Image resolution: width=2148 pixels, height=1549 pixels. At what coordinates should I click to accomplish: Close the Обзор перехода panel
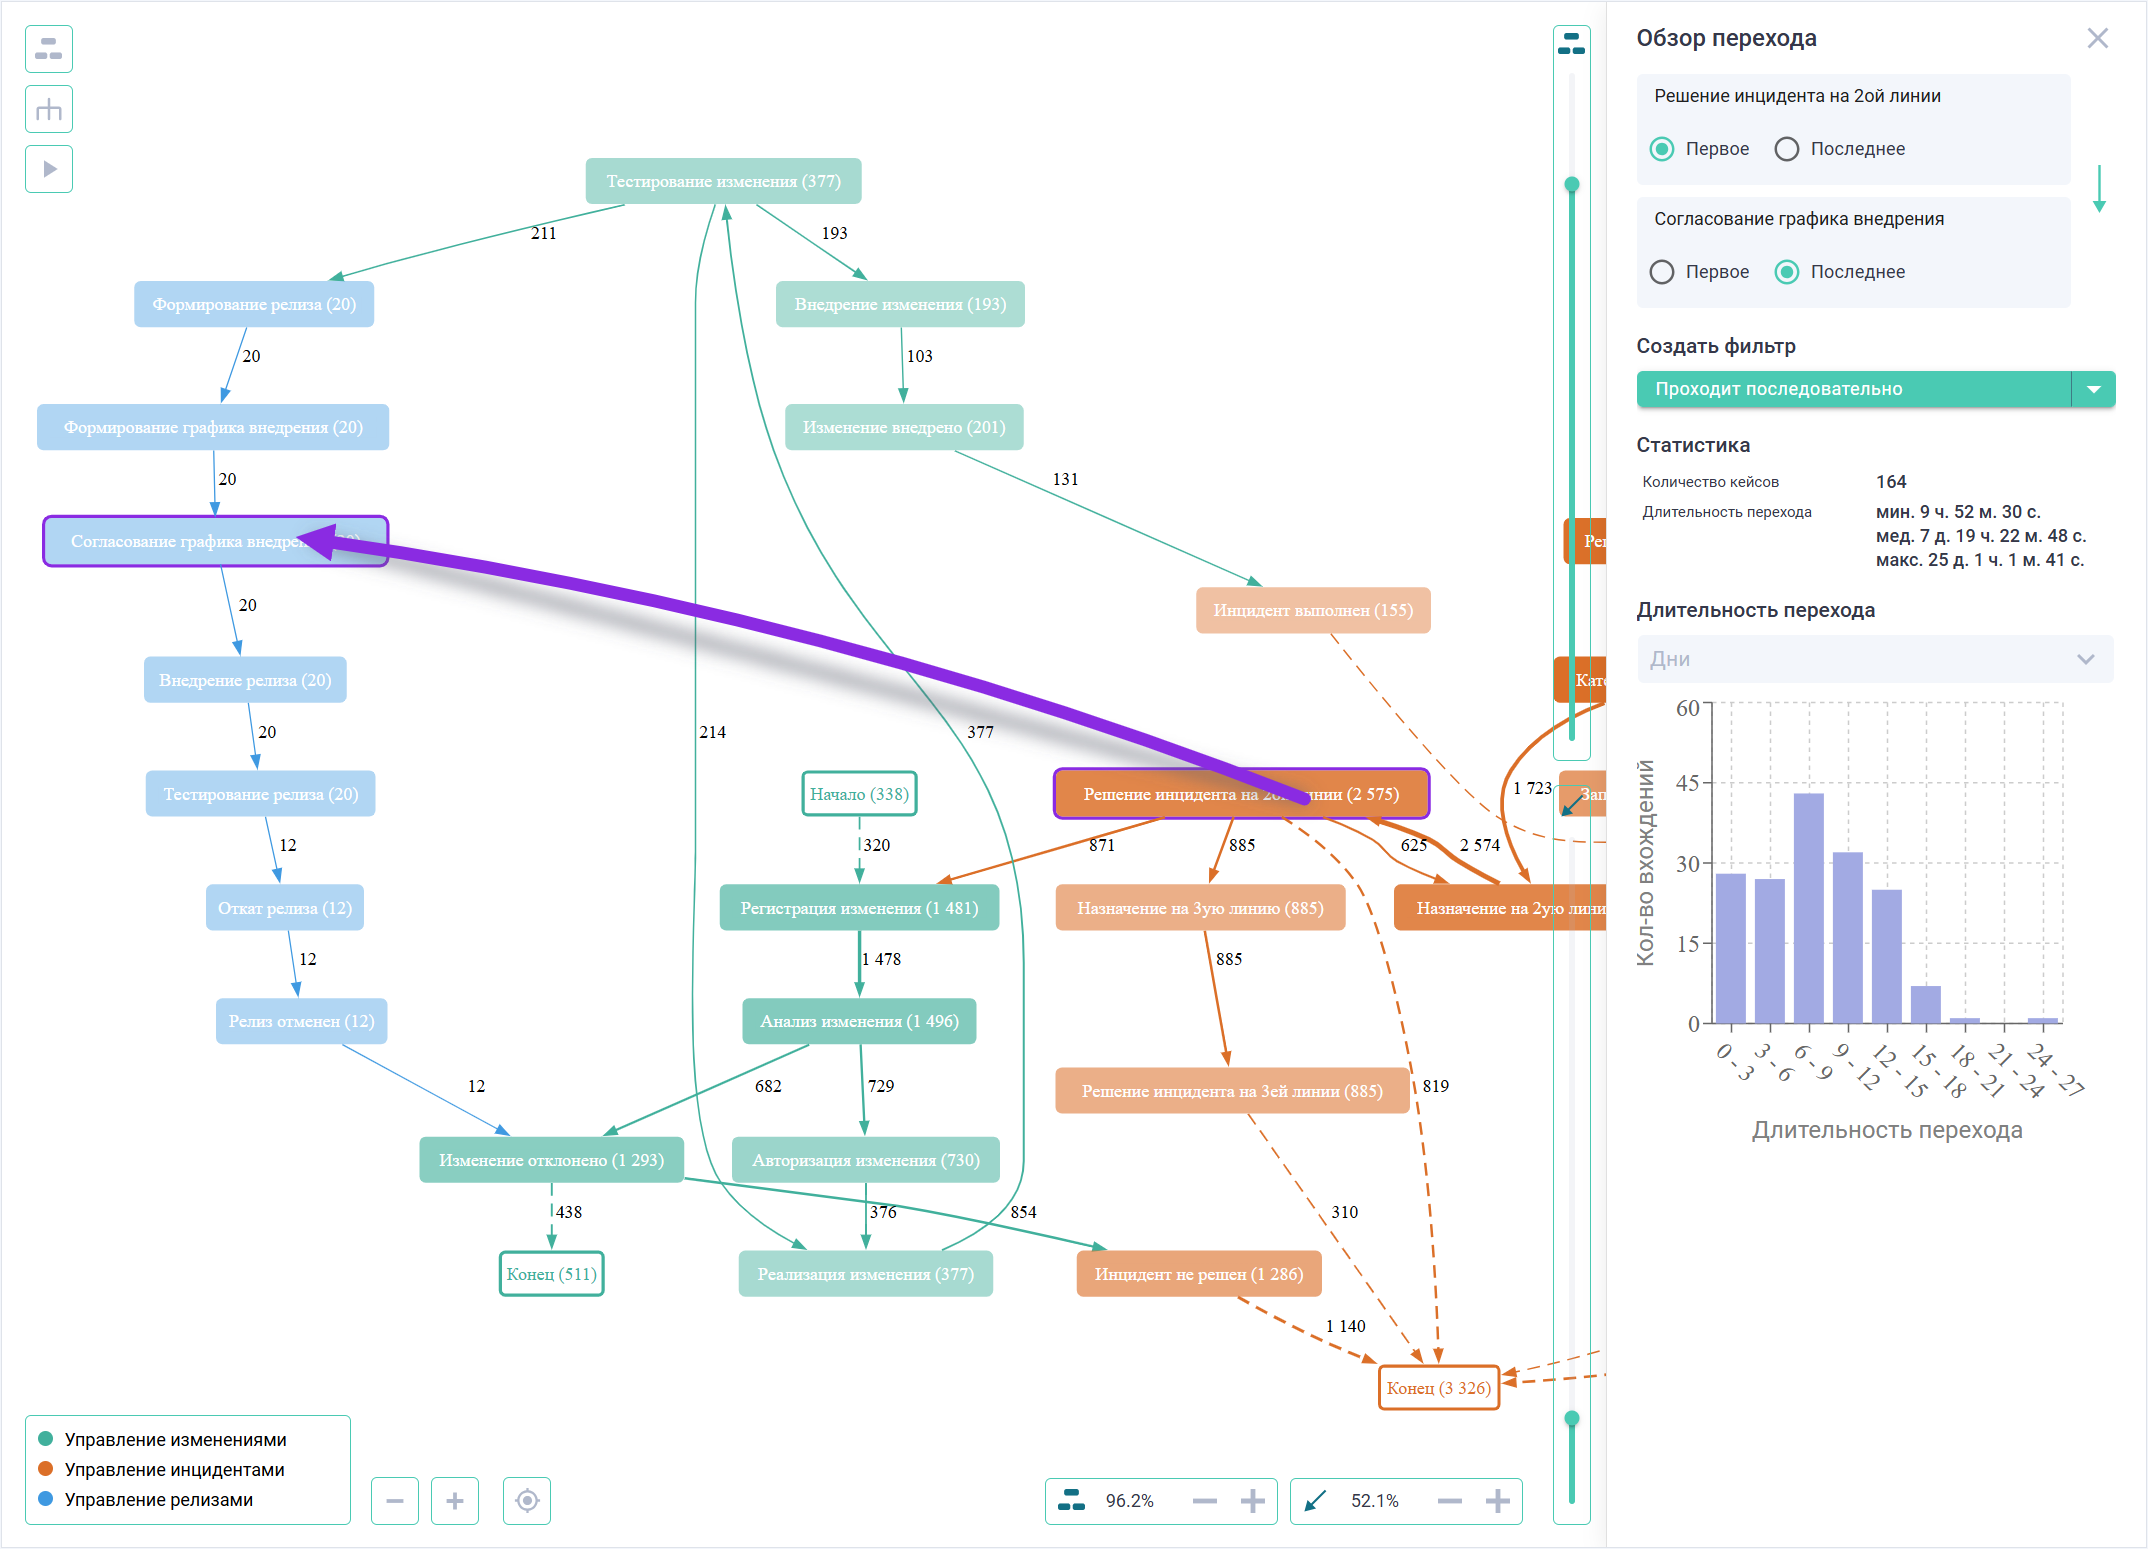coord(2097,38)
